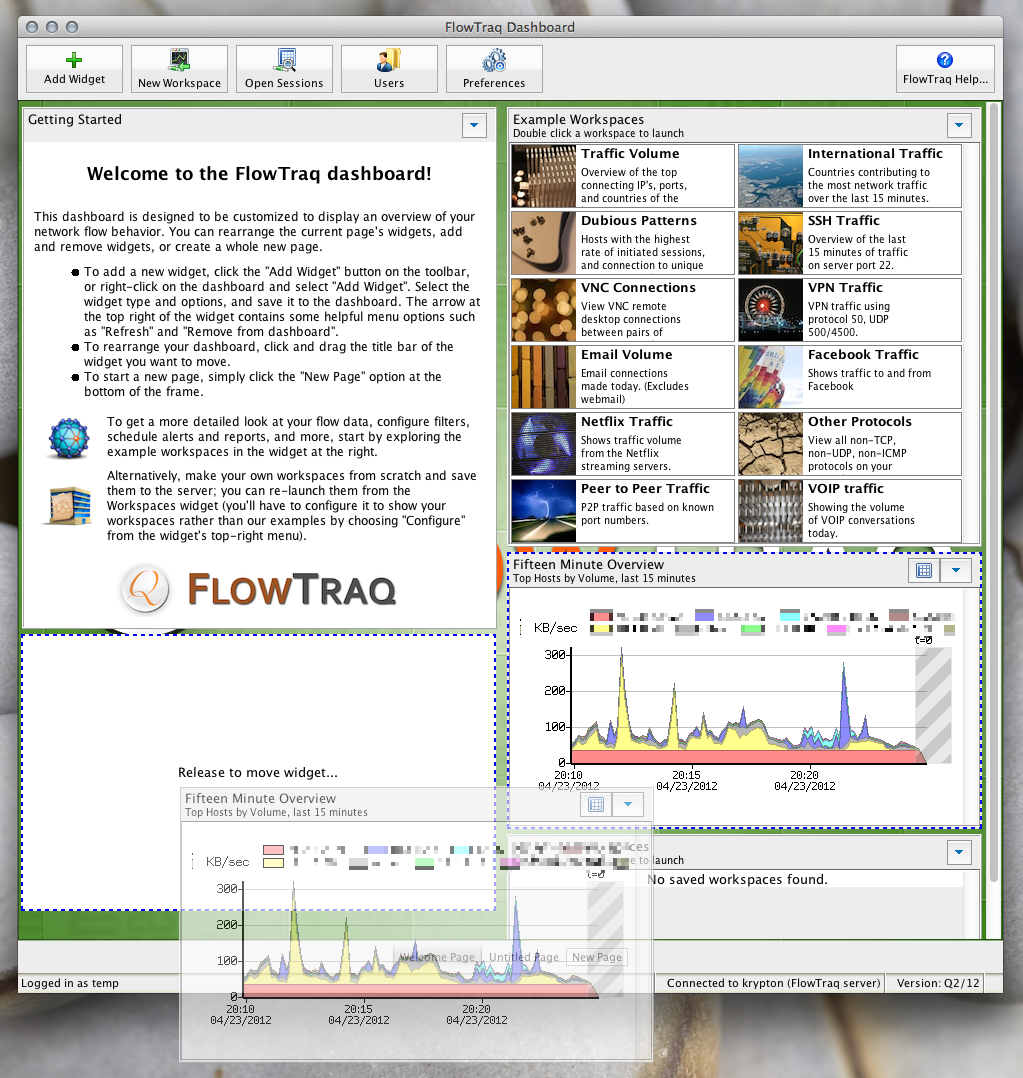Click the 'No saved workspaces found.' message
Image resolution: width=1023 pixels, height=1078 pixels.
coord(737,879)
